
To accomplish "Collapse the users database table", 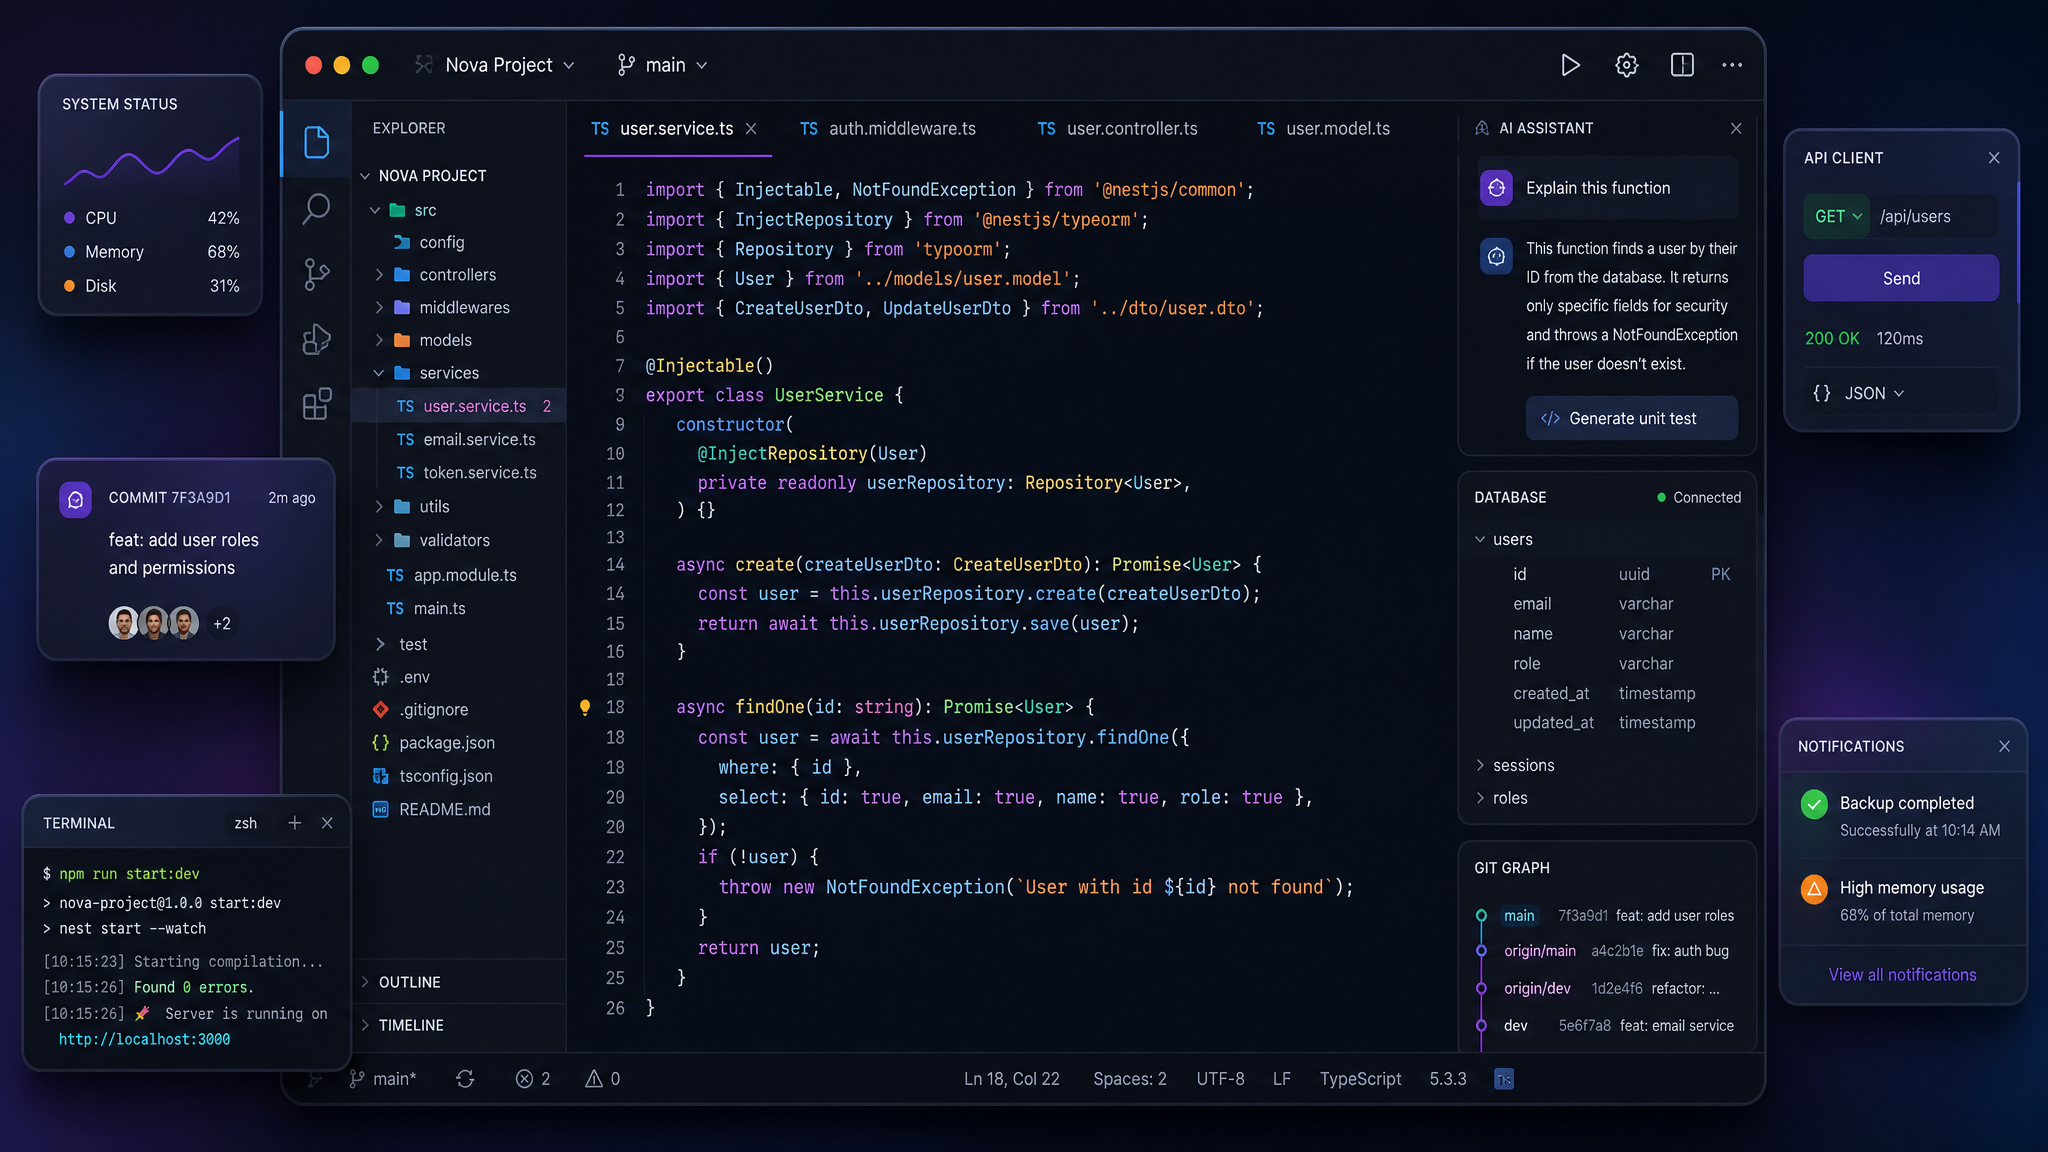I will [x=1504, y=540].
